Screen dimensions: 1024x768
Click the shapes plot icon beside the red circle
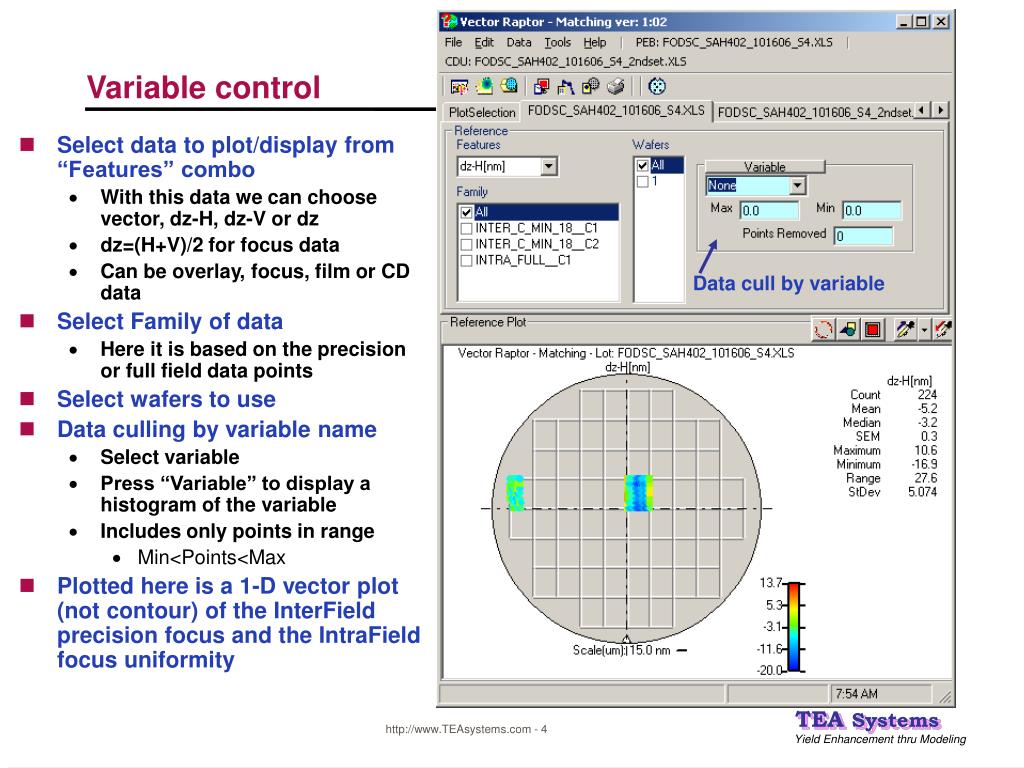tap(848, 330)
